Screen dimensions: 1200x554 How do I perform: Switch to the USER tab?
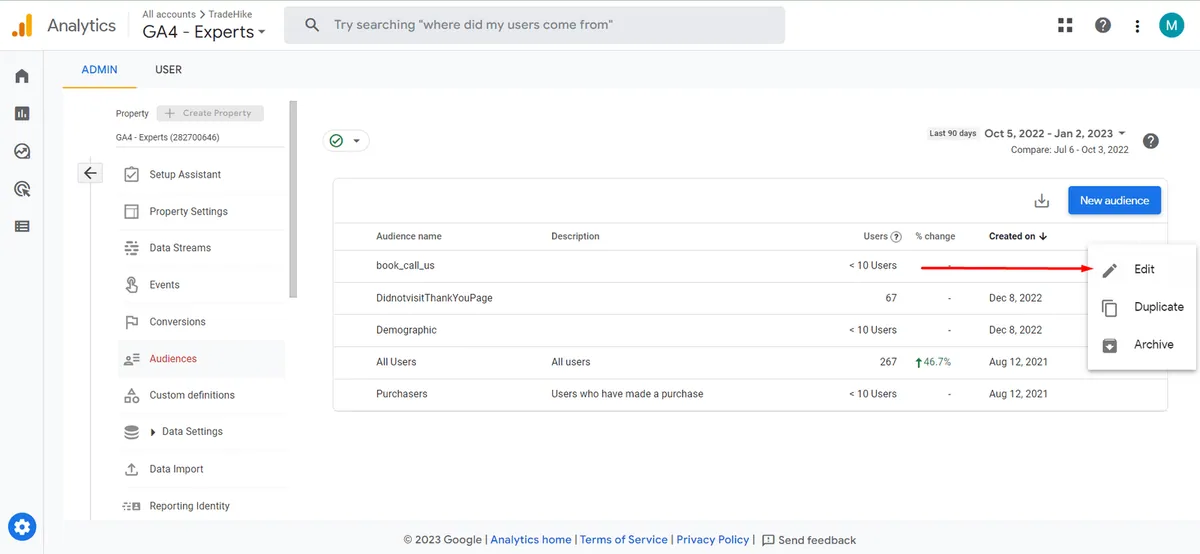pyautogui.click(x=168, y=70)
